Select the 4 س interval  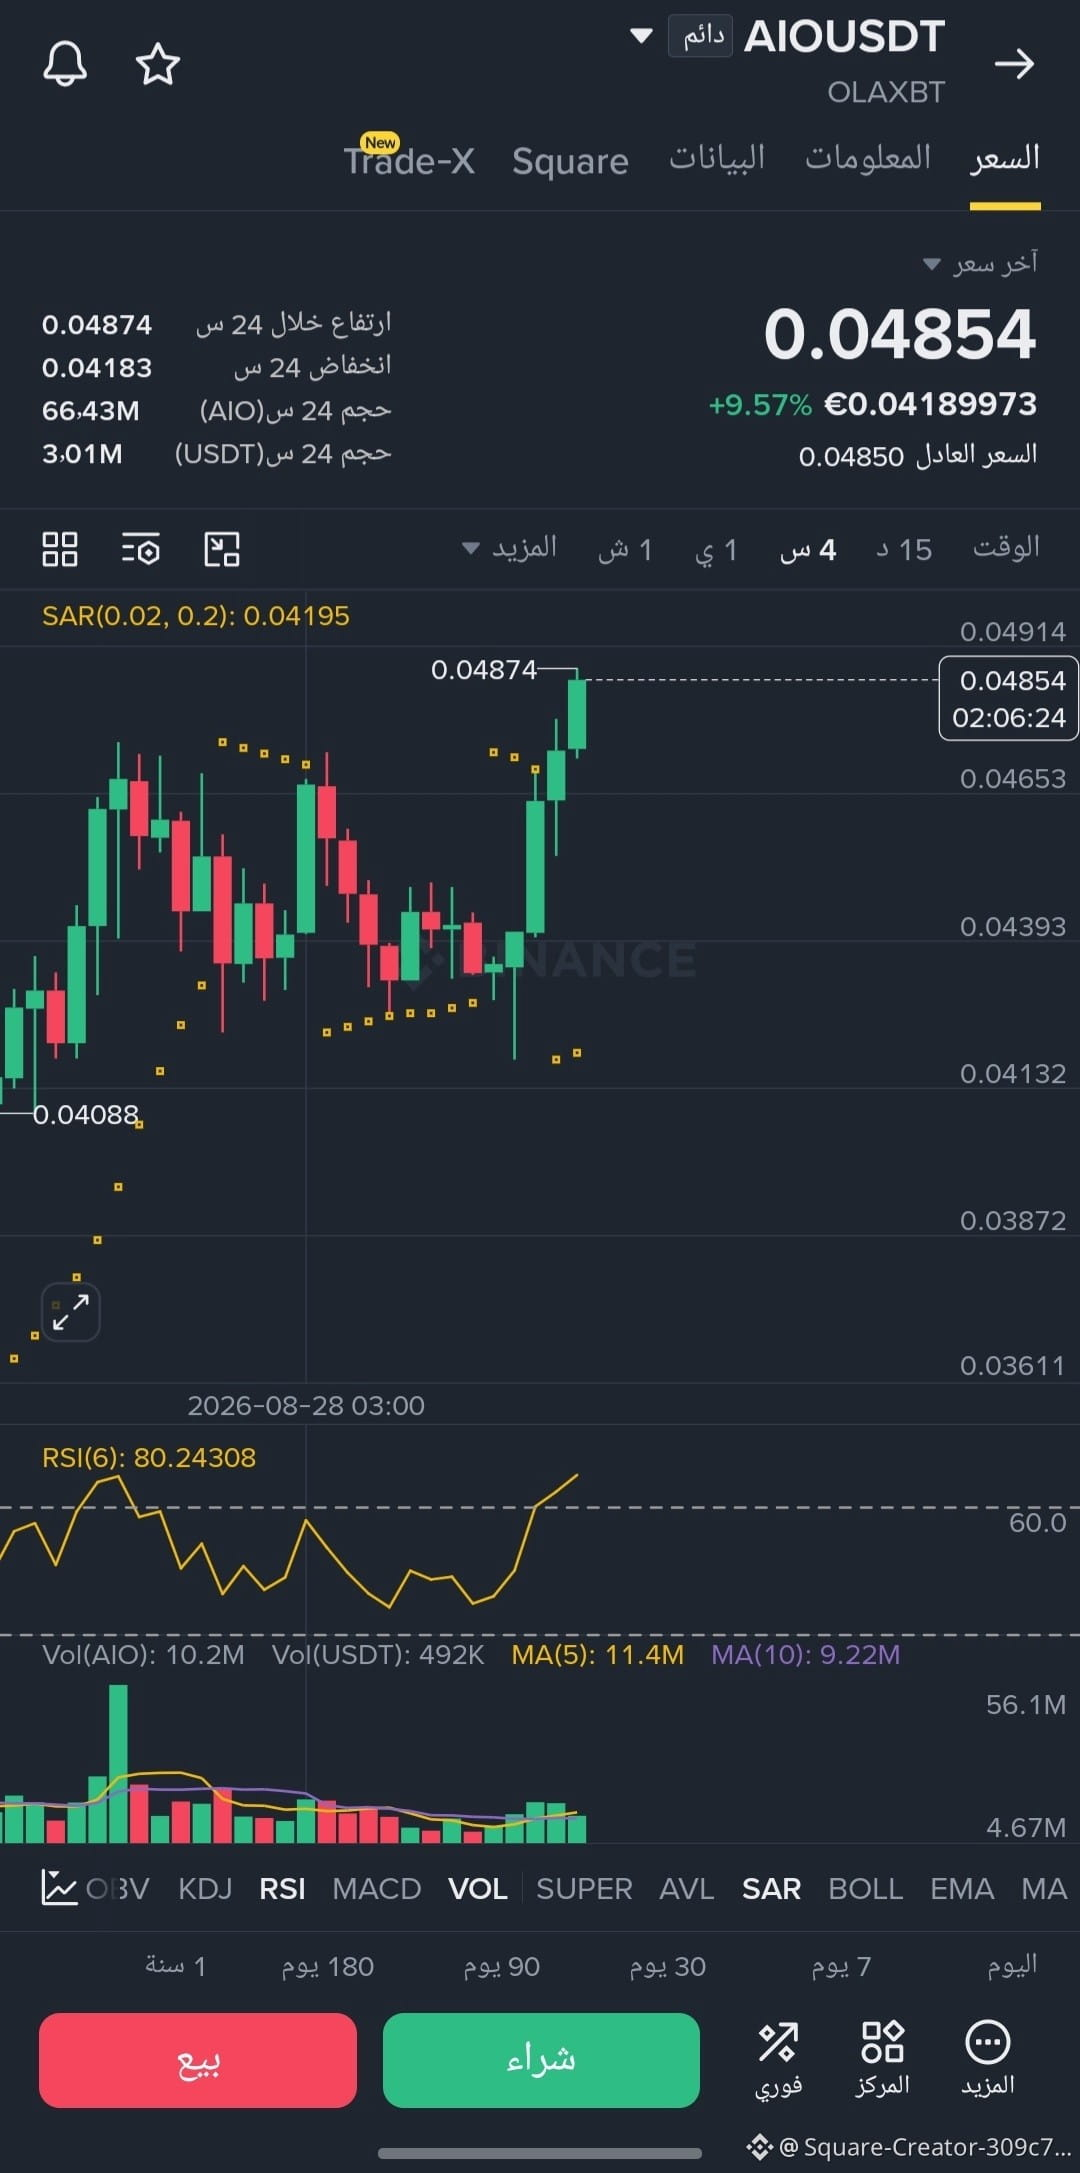[x=808, y=549]
